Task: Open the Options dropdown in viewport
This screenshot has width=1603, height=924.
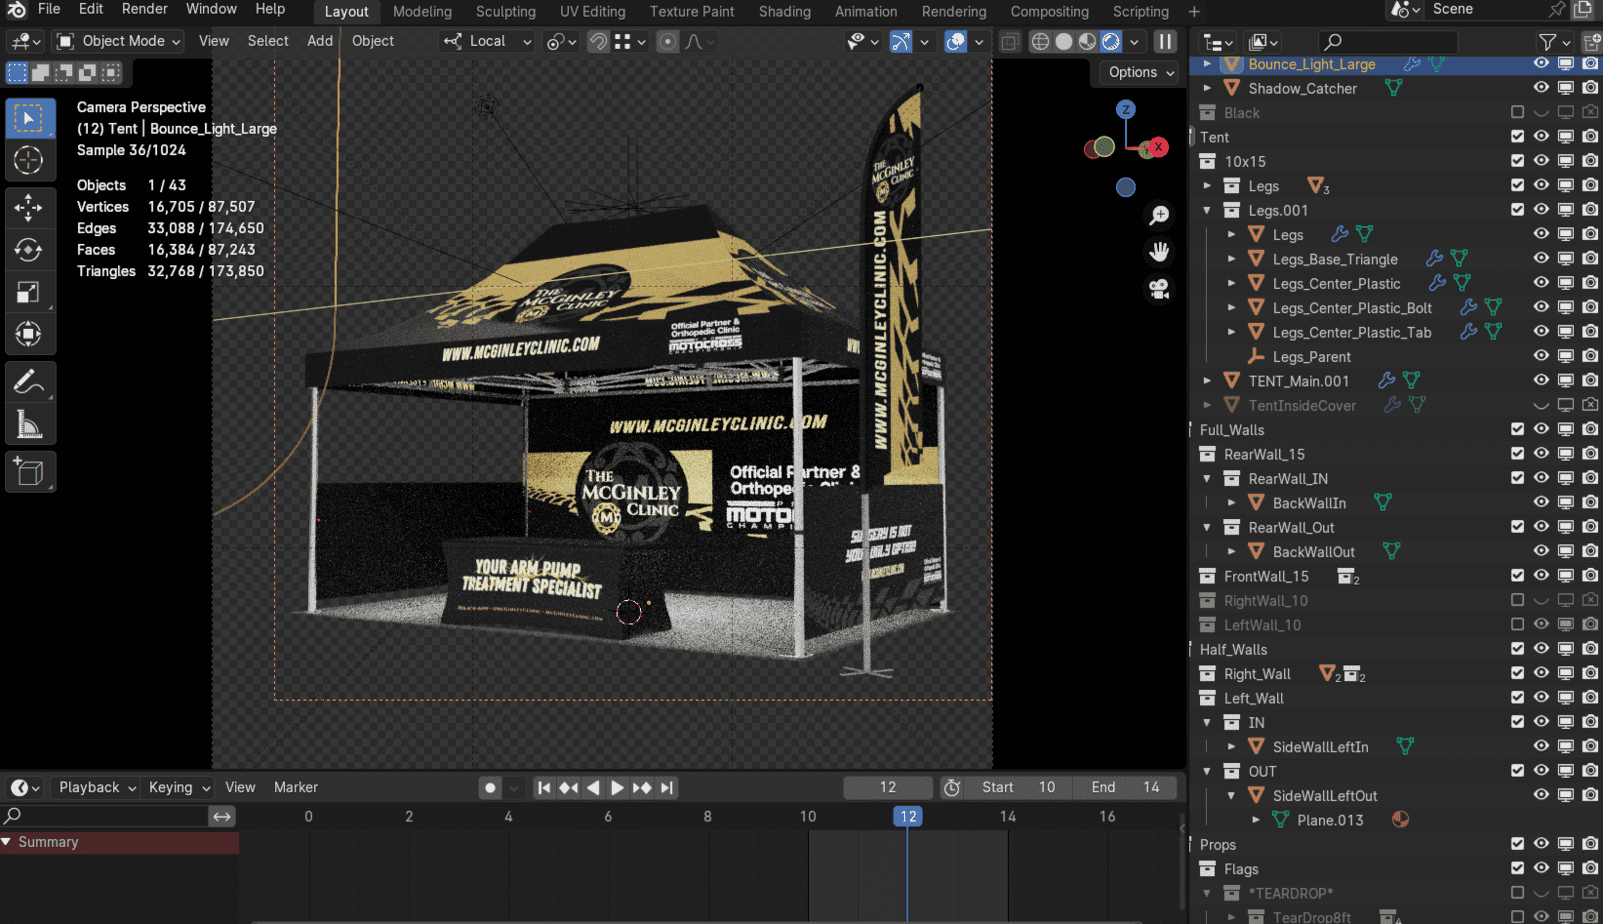Action: pos(1141,72)
